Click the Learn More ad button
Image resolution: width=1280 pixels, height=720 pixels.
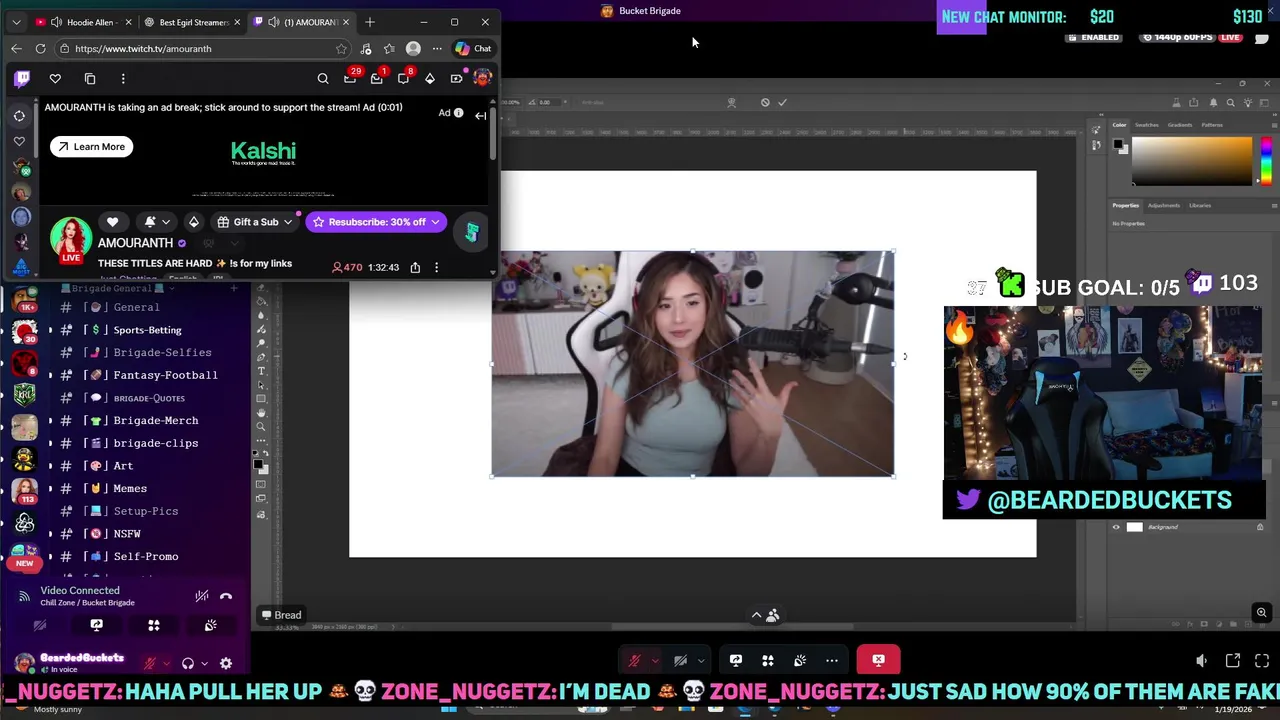[91, 146]
